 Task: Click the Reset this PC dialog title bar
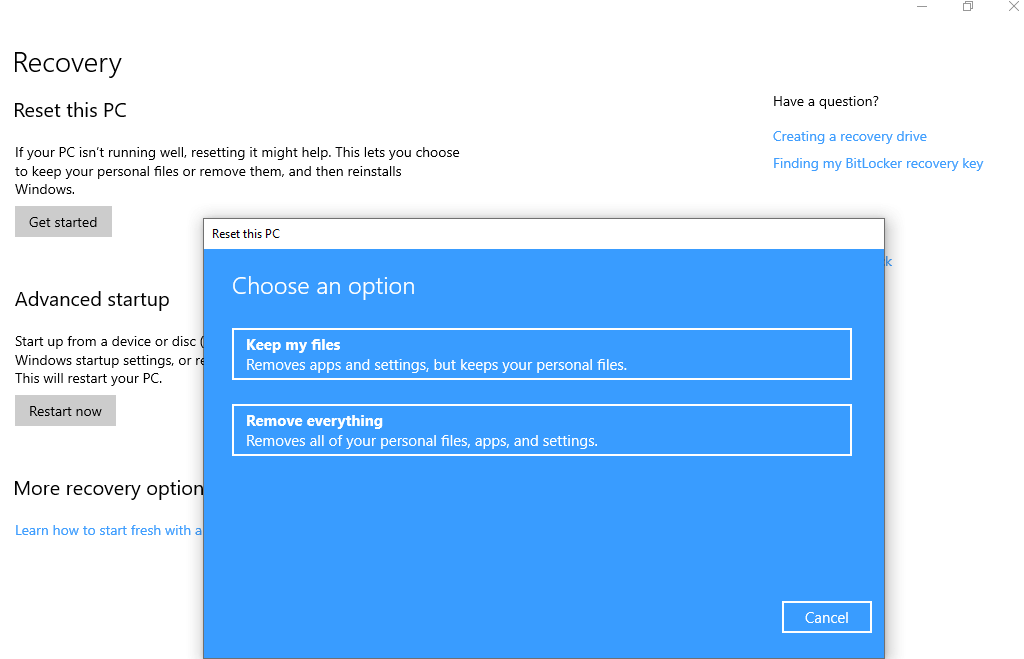point(543,233)
